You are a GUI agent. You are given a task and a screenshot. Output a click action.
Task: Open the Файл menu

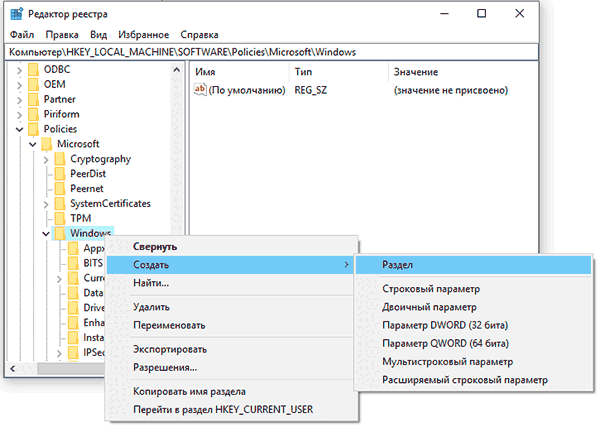[x=22, y=35]
